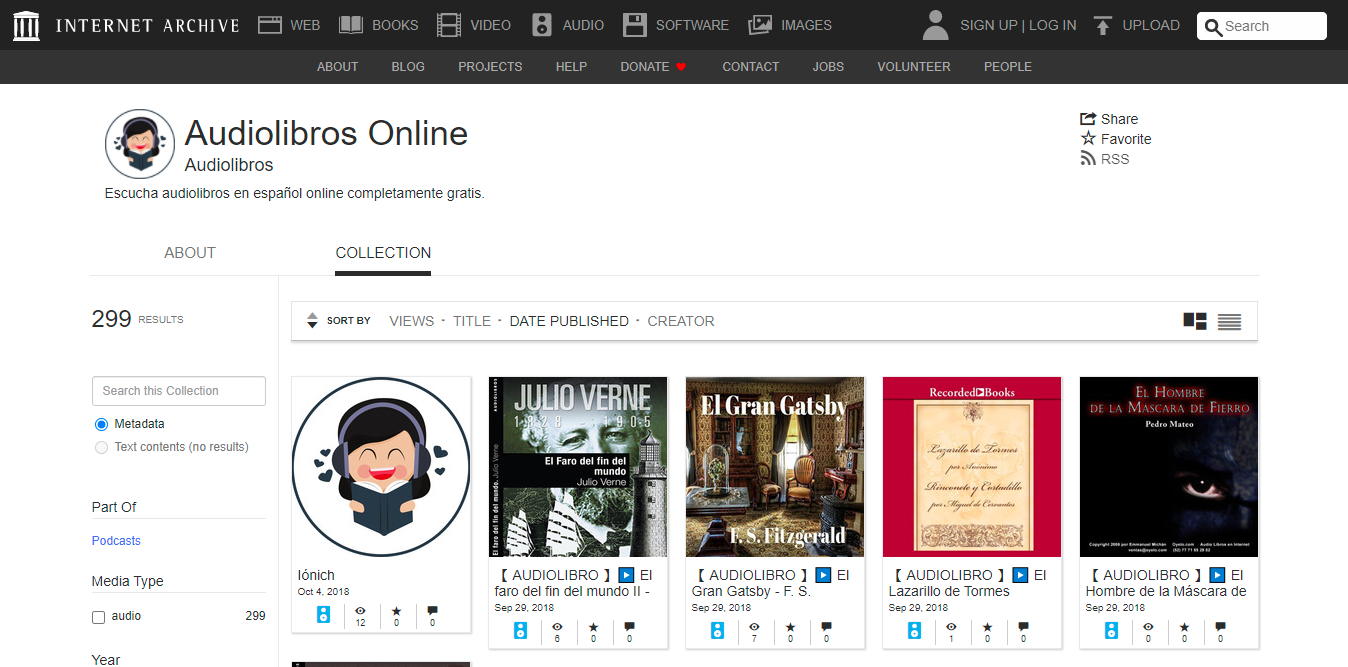The width and height of the screenshot is (1348, 667).
Task: Open the People page link
Action: [1007, 67]
